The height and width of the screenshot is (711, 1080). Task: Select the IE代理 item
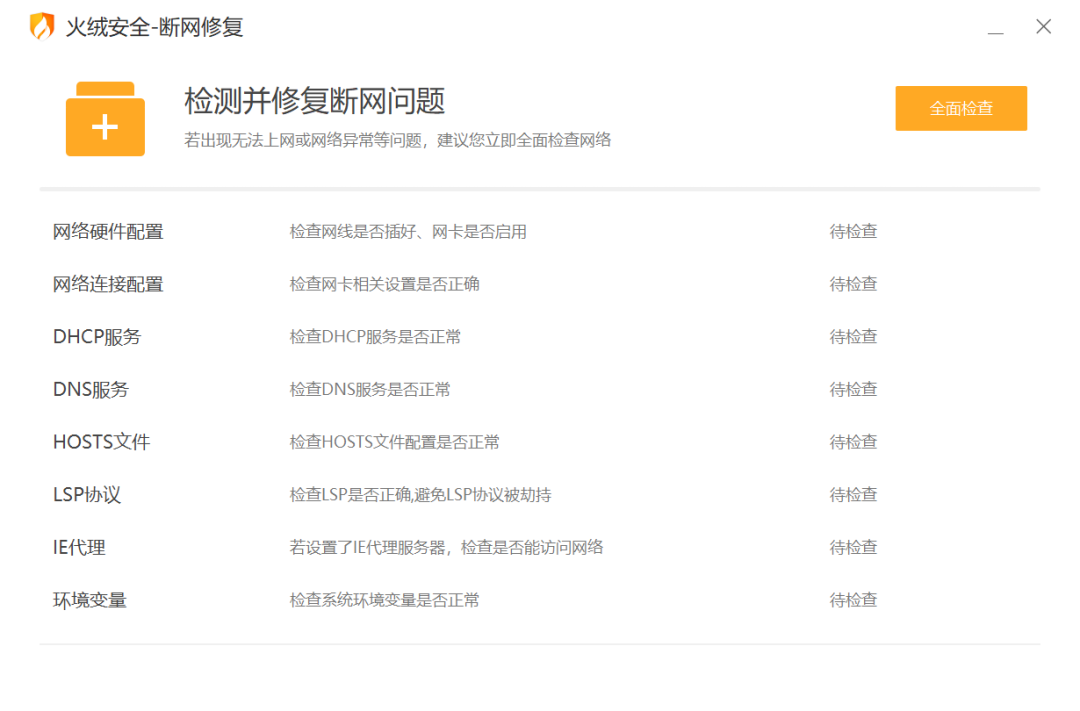(x=79, y=548)
